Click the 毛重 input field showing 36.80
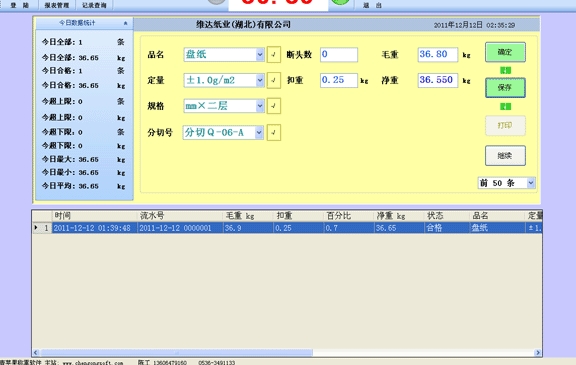The height and width of the screenshot is (365, 576). pyautogui.click(x=438, y=54)
